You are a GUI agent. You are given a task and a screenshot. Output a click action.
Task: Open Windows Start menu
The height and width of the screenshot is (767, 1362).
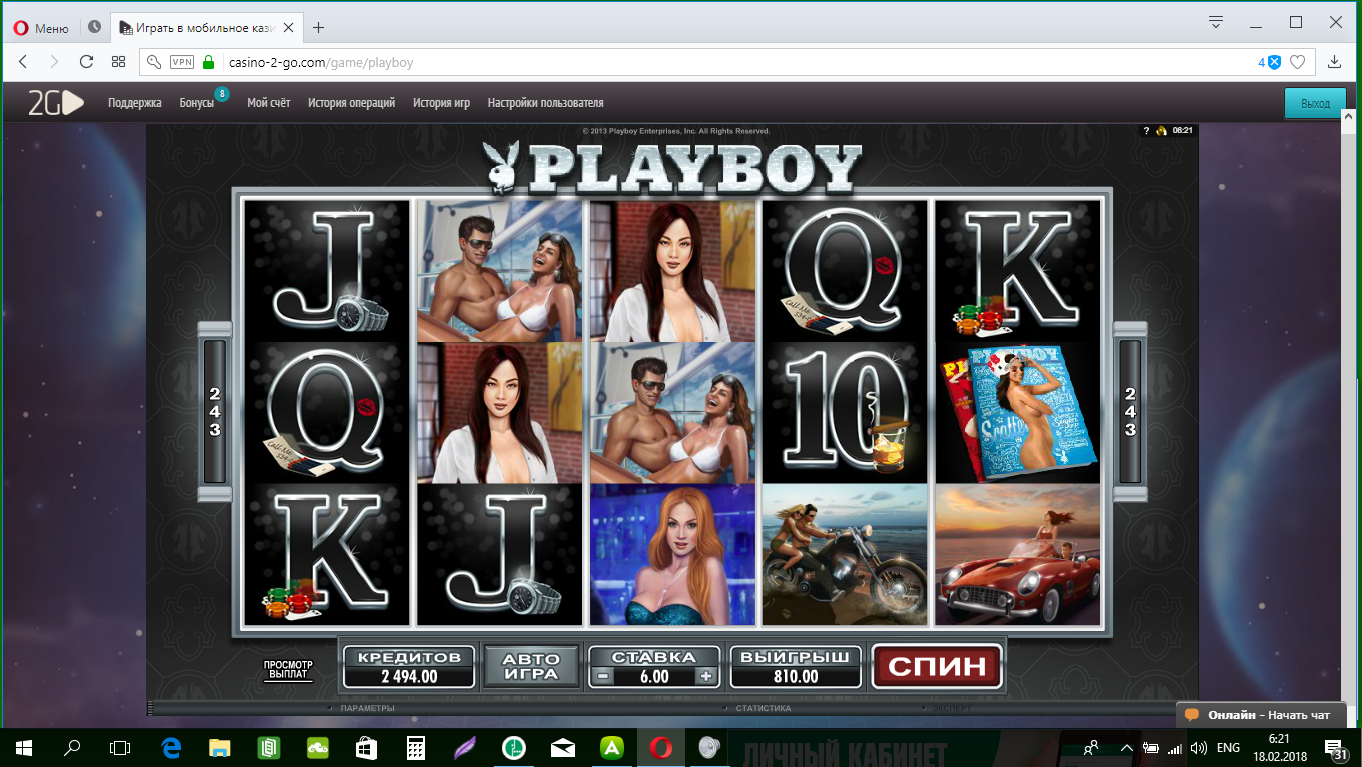coord(24,747)
